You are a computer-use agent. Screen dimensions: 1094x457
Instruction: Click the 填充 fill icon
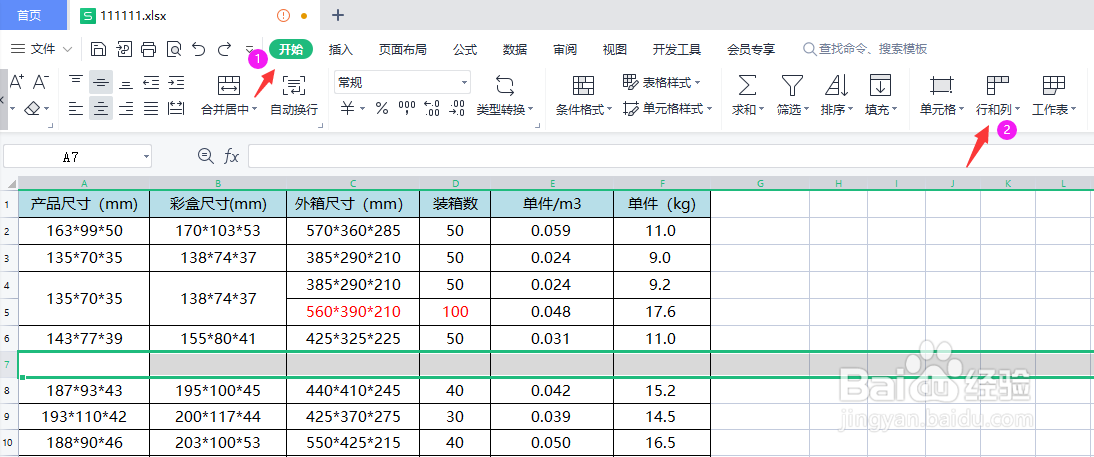(x=881, y=86)
